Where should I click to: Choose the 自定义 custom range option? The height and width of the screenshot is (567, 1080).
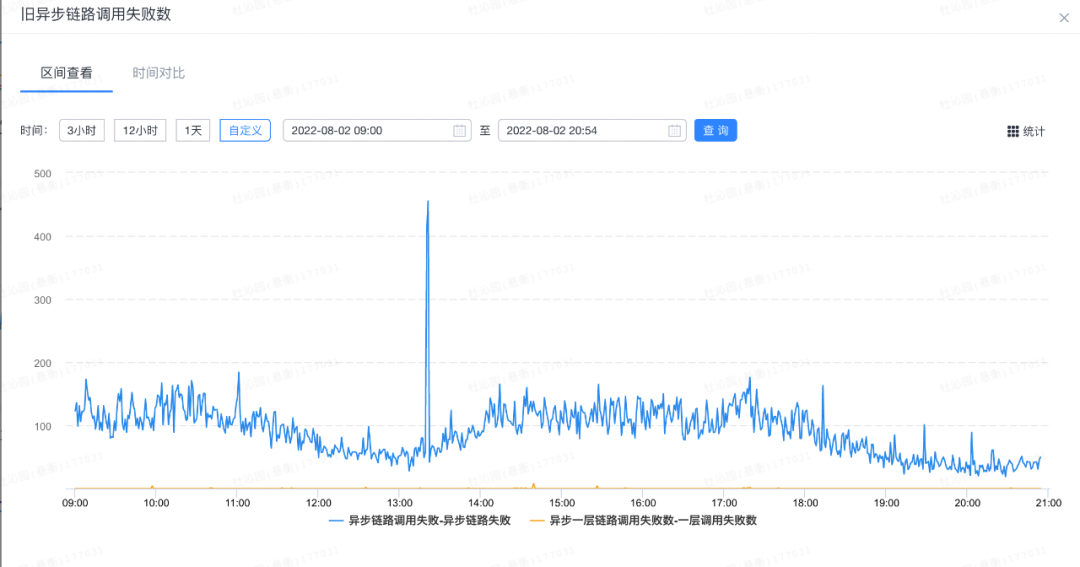(245, 131)
